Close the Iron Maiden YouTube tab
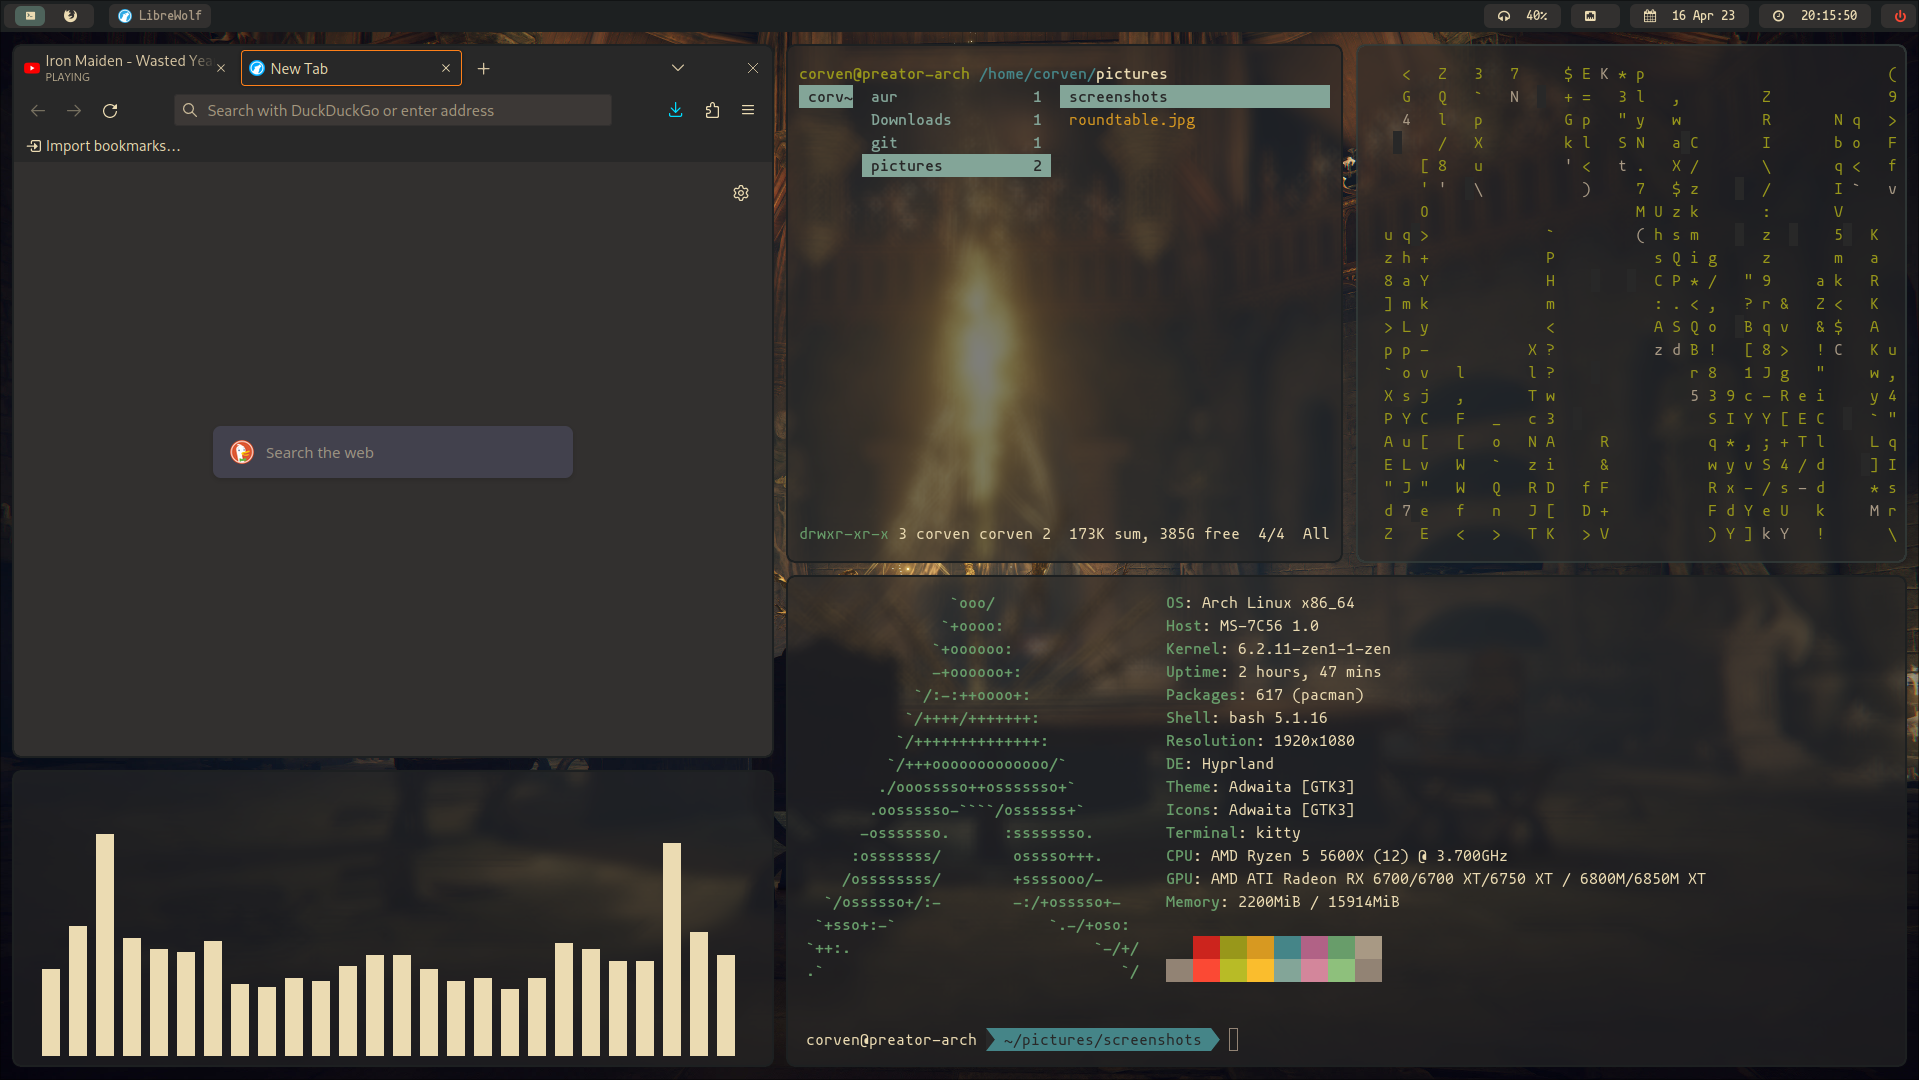The image size is (1919, 1080). 221,68
